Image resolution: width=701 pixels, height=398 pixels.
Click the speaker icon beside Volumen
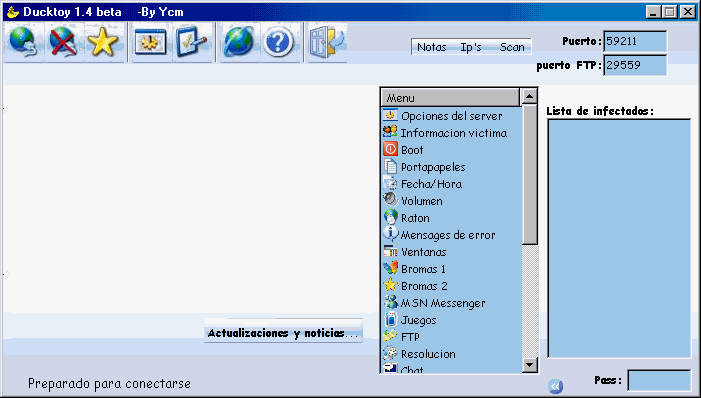pos(390,200)
